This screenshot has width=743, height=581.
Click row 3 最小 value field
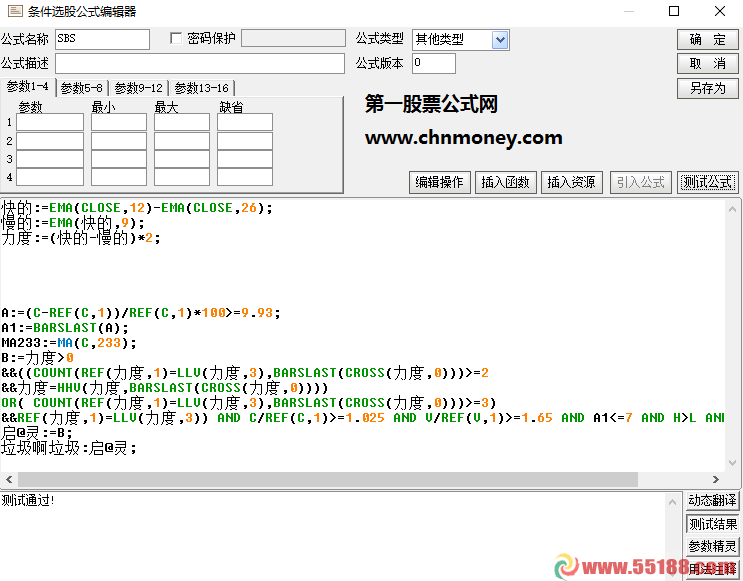pos(119,159)
